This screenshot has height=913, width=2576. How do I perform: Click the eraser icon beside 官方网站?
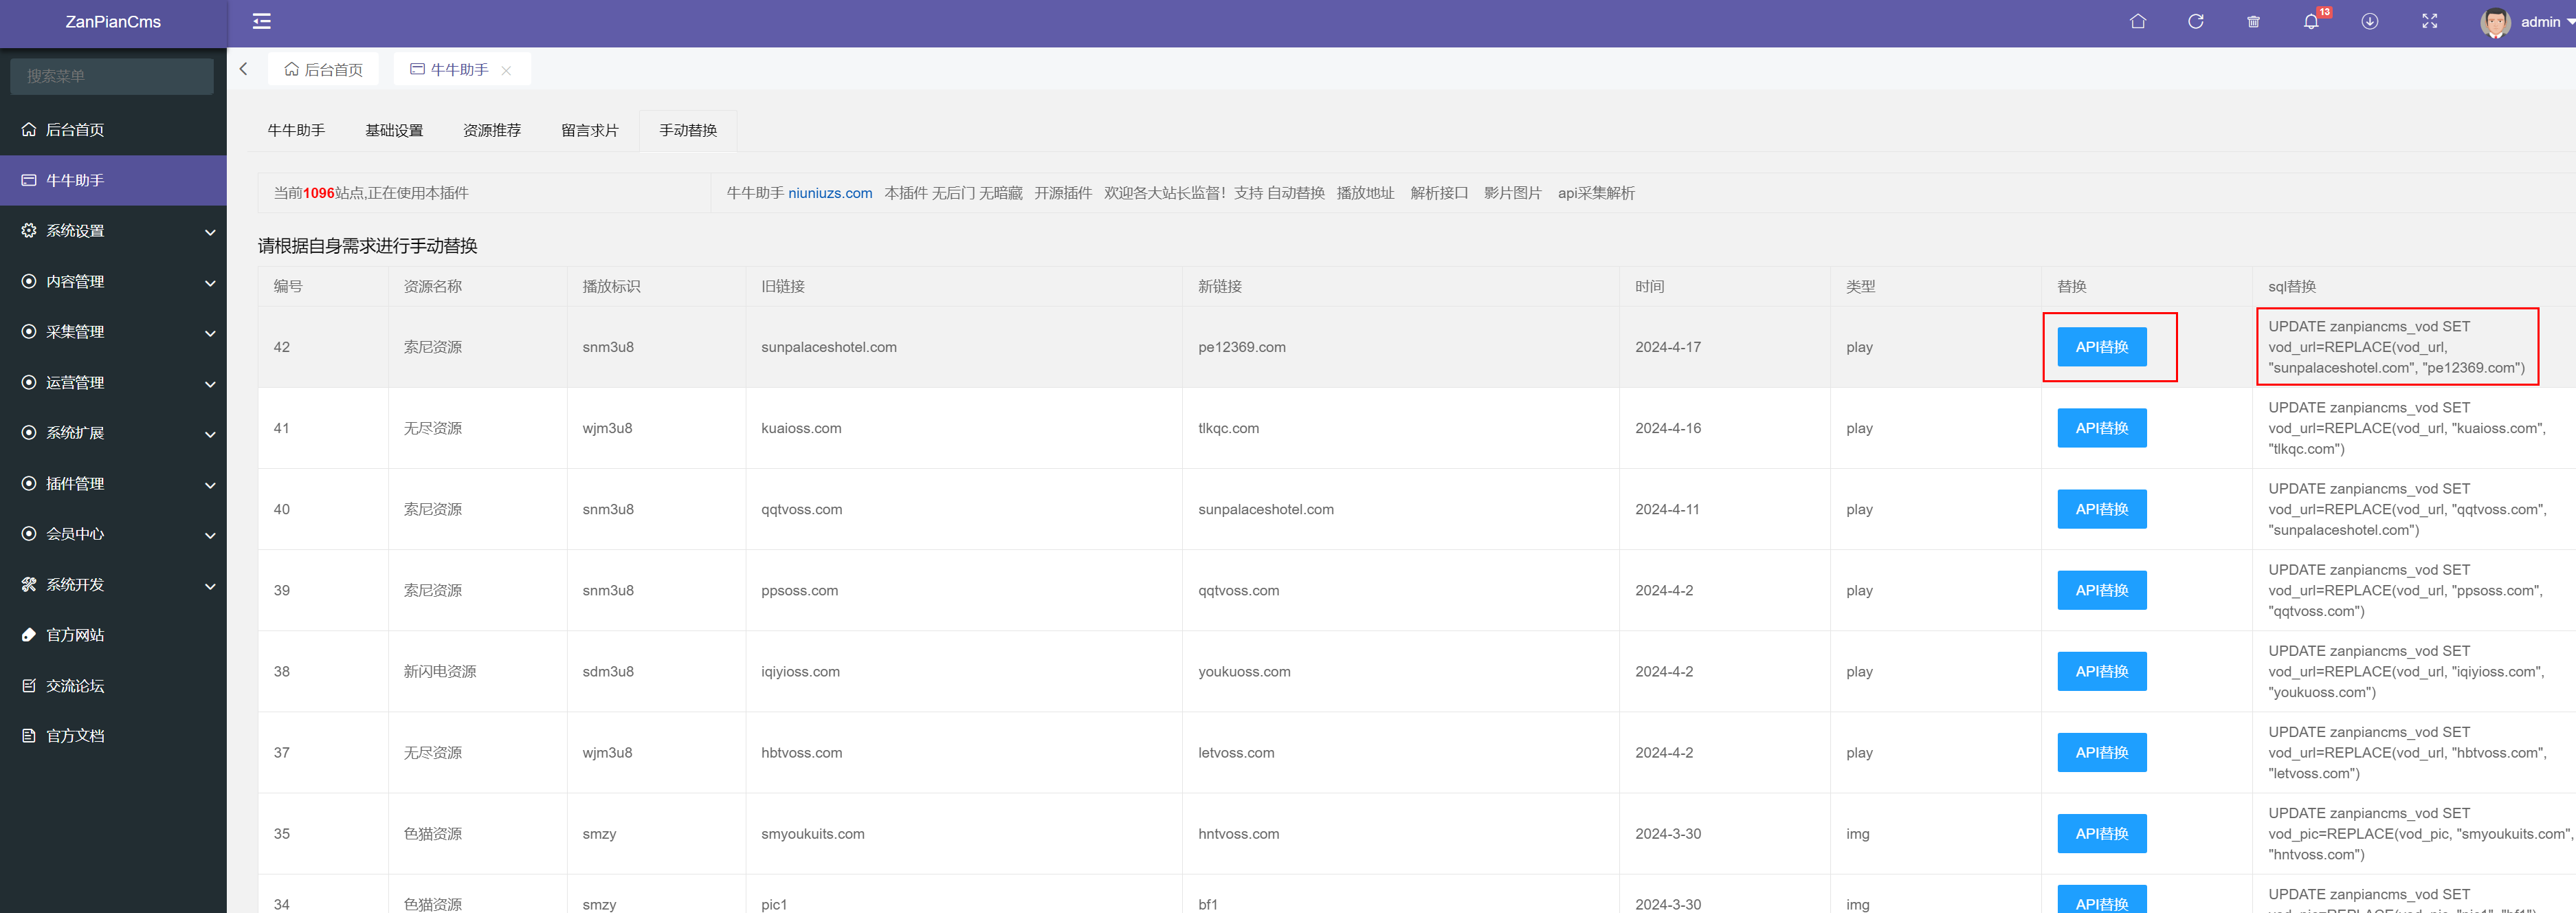pos(29,635)
